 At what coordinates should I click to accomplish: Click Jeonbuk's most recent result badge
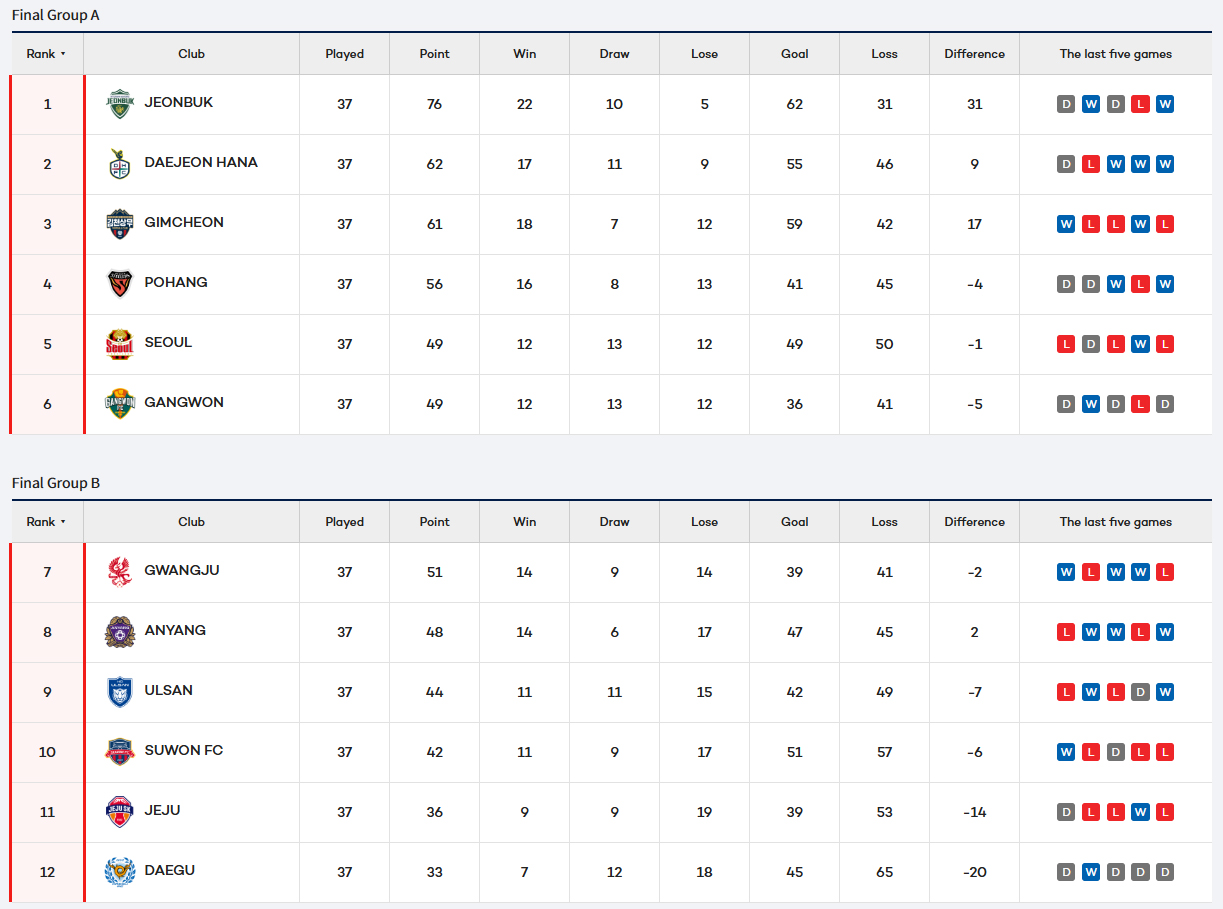click(1164, 104)
